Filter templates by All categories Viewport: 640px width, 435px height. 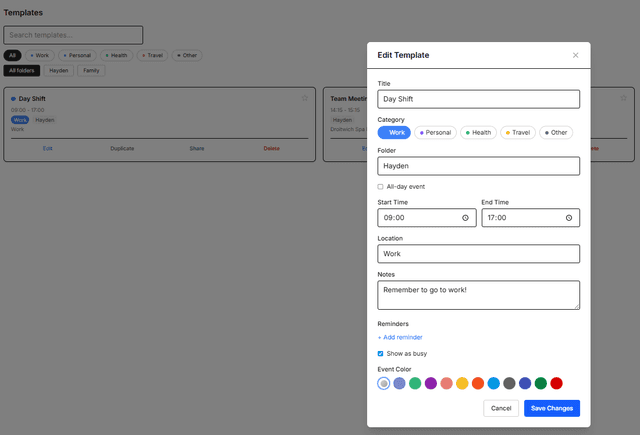pyautogui.click(x=12, y=55)
